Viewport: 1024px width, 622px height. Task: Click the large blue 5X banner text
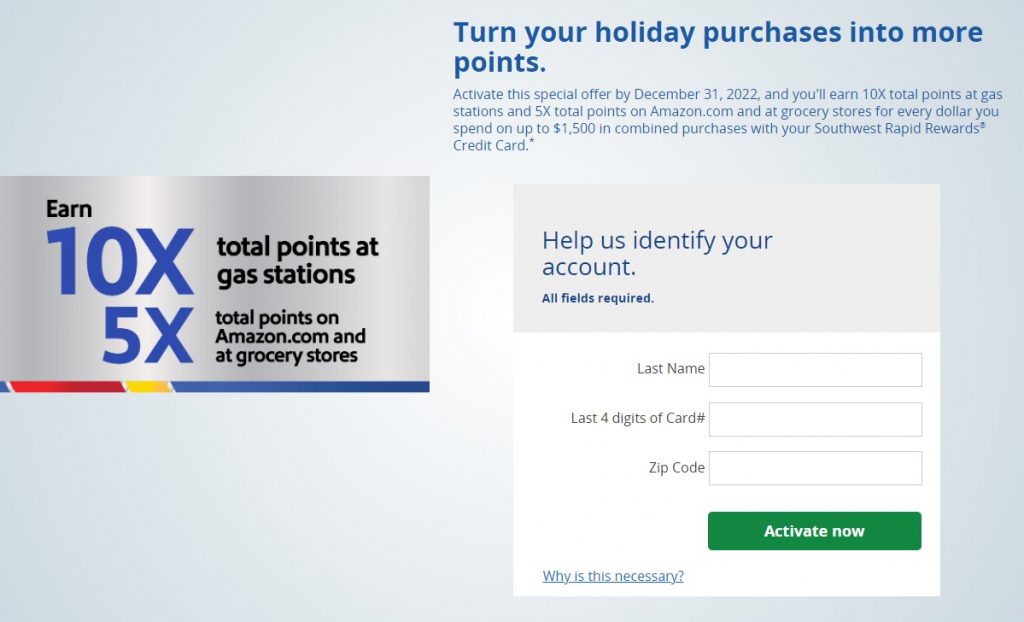click(147, 337)
